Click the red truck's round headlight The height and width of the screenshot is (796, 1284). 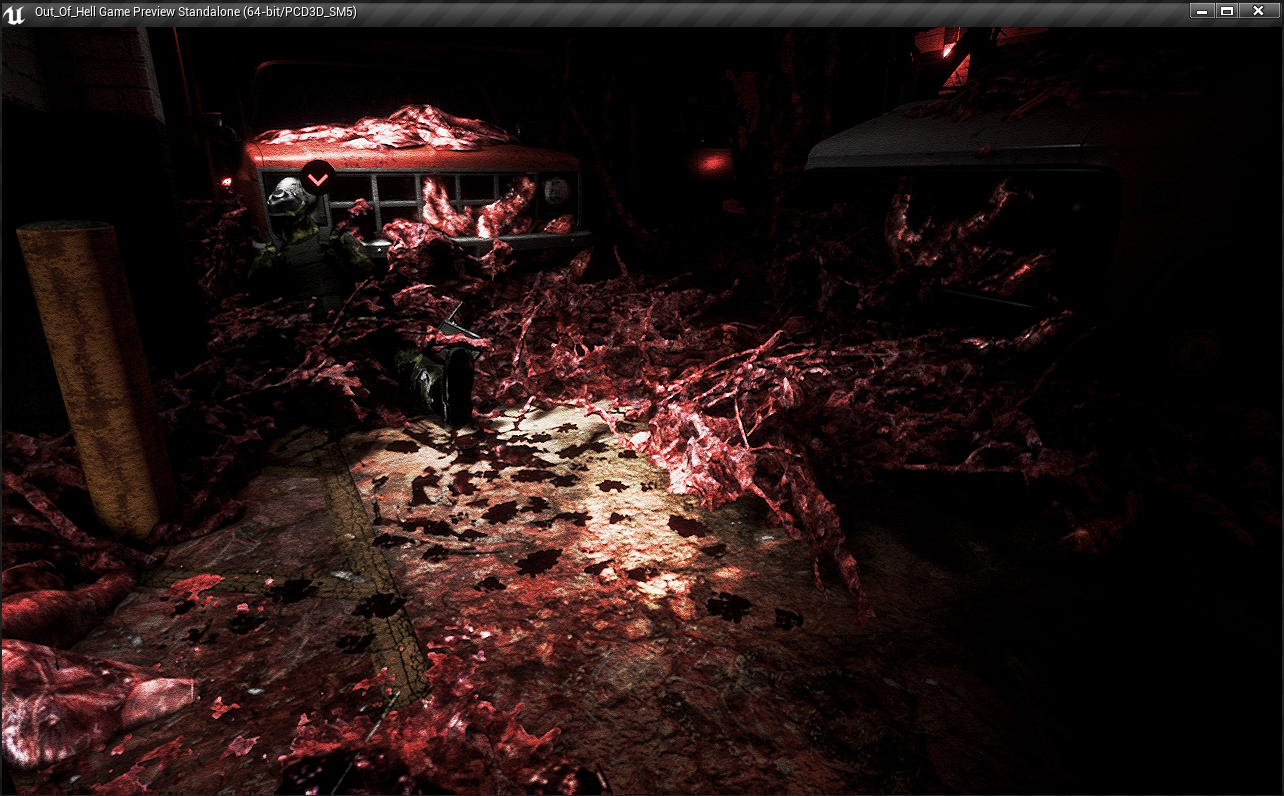[553, 191]
